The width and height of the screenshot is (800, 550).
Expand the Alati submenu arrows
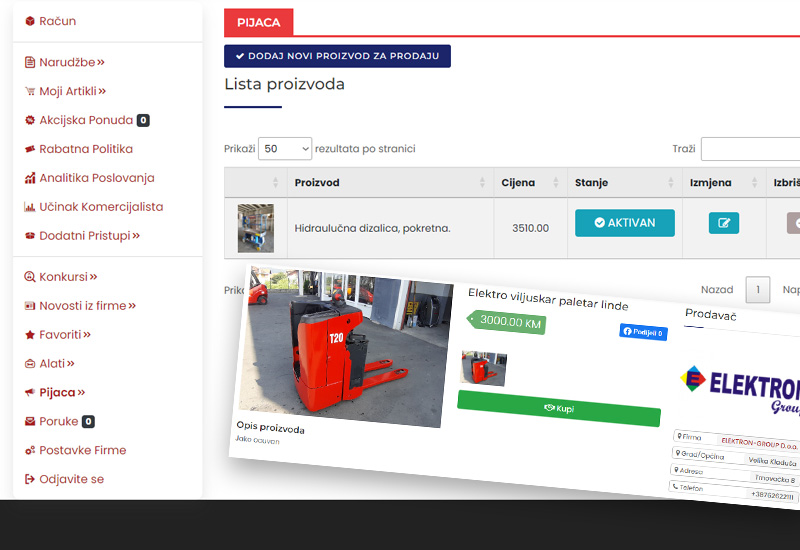pos(70,364)
